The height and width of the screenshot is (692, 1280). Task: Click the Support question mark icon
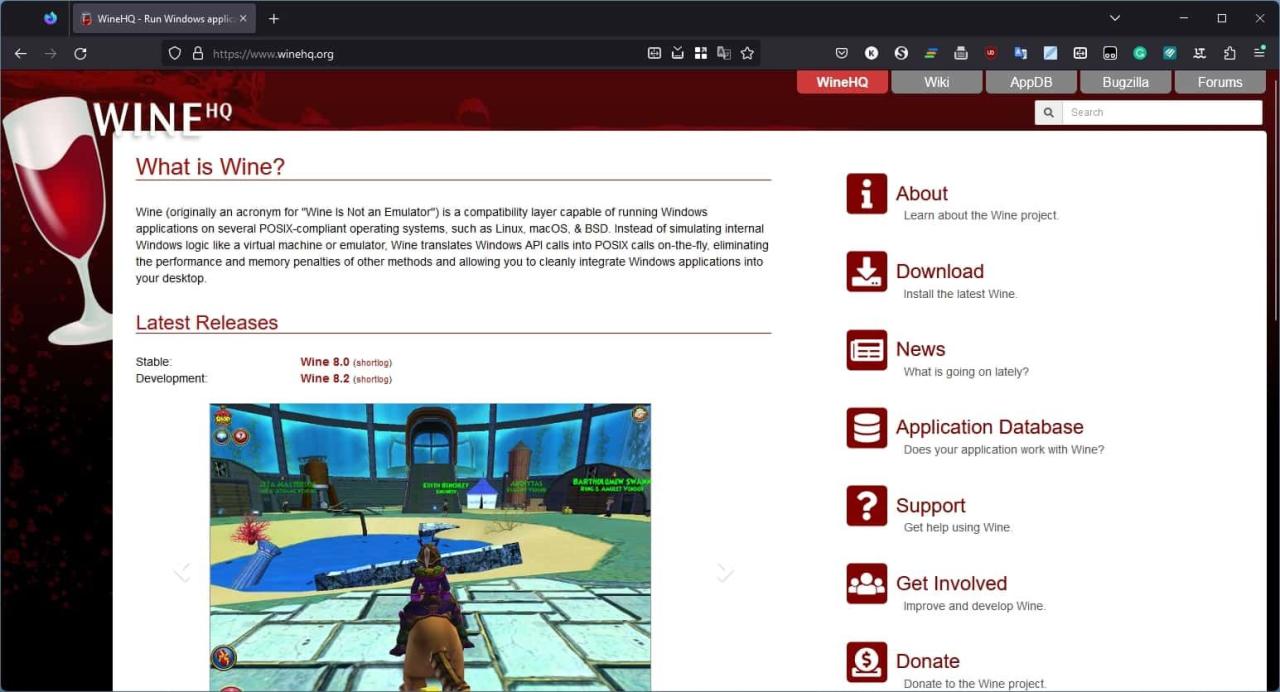(866, 506)
